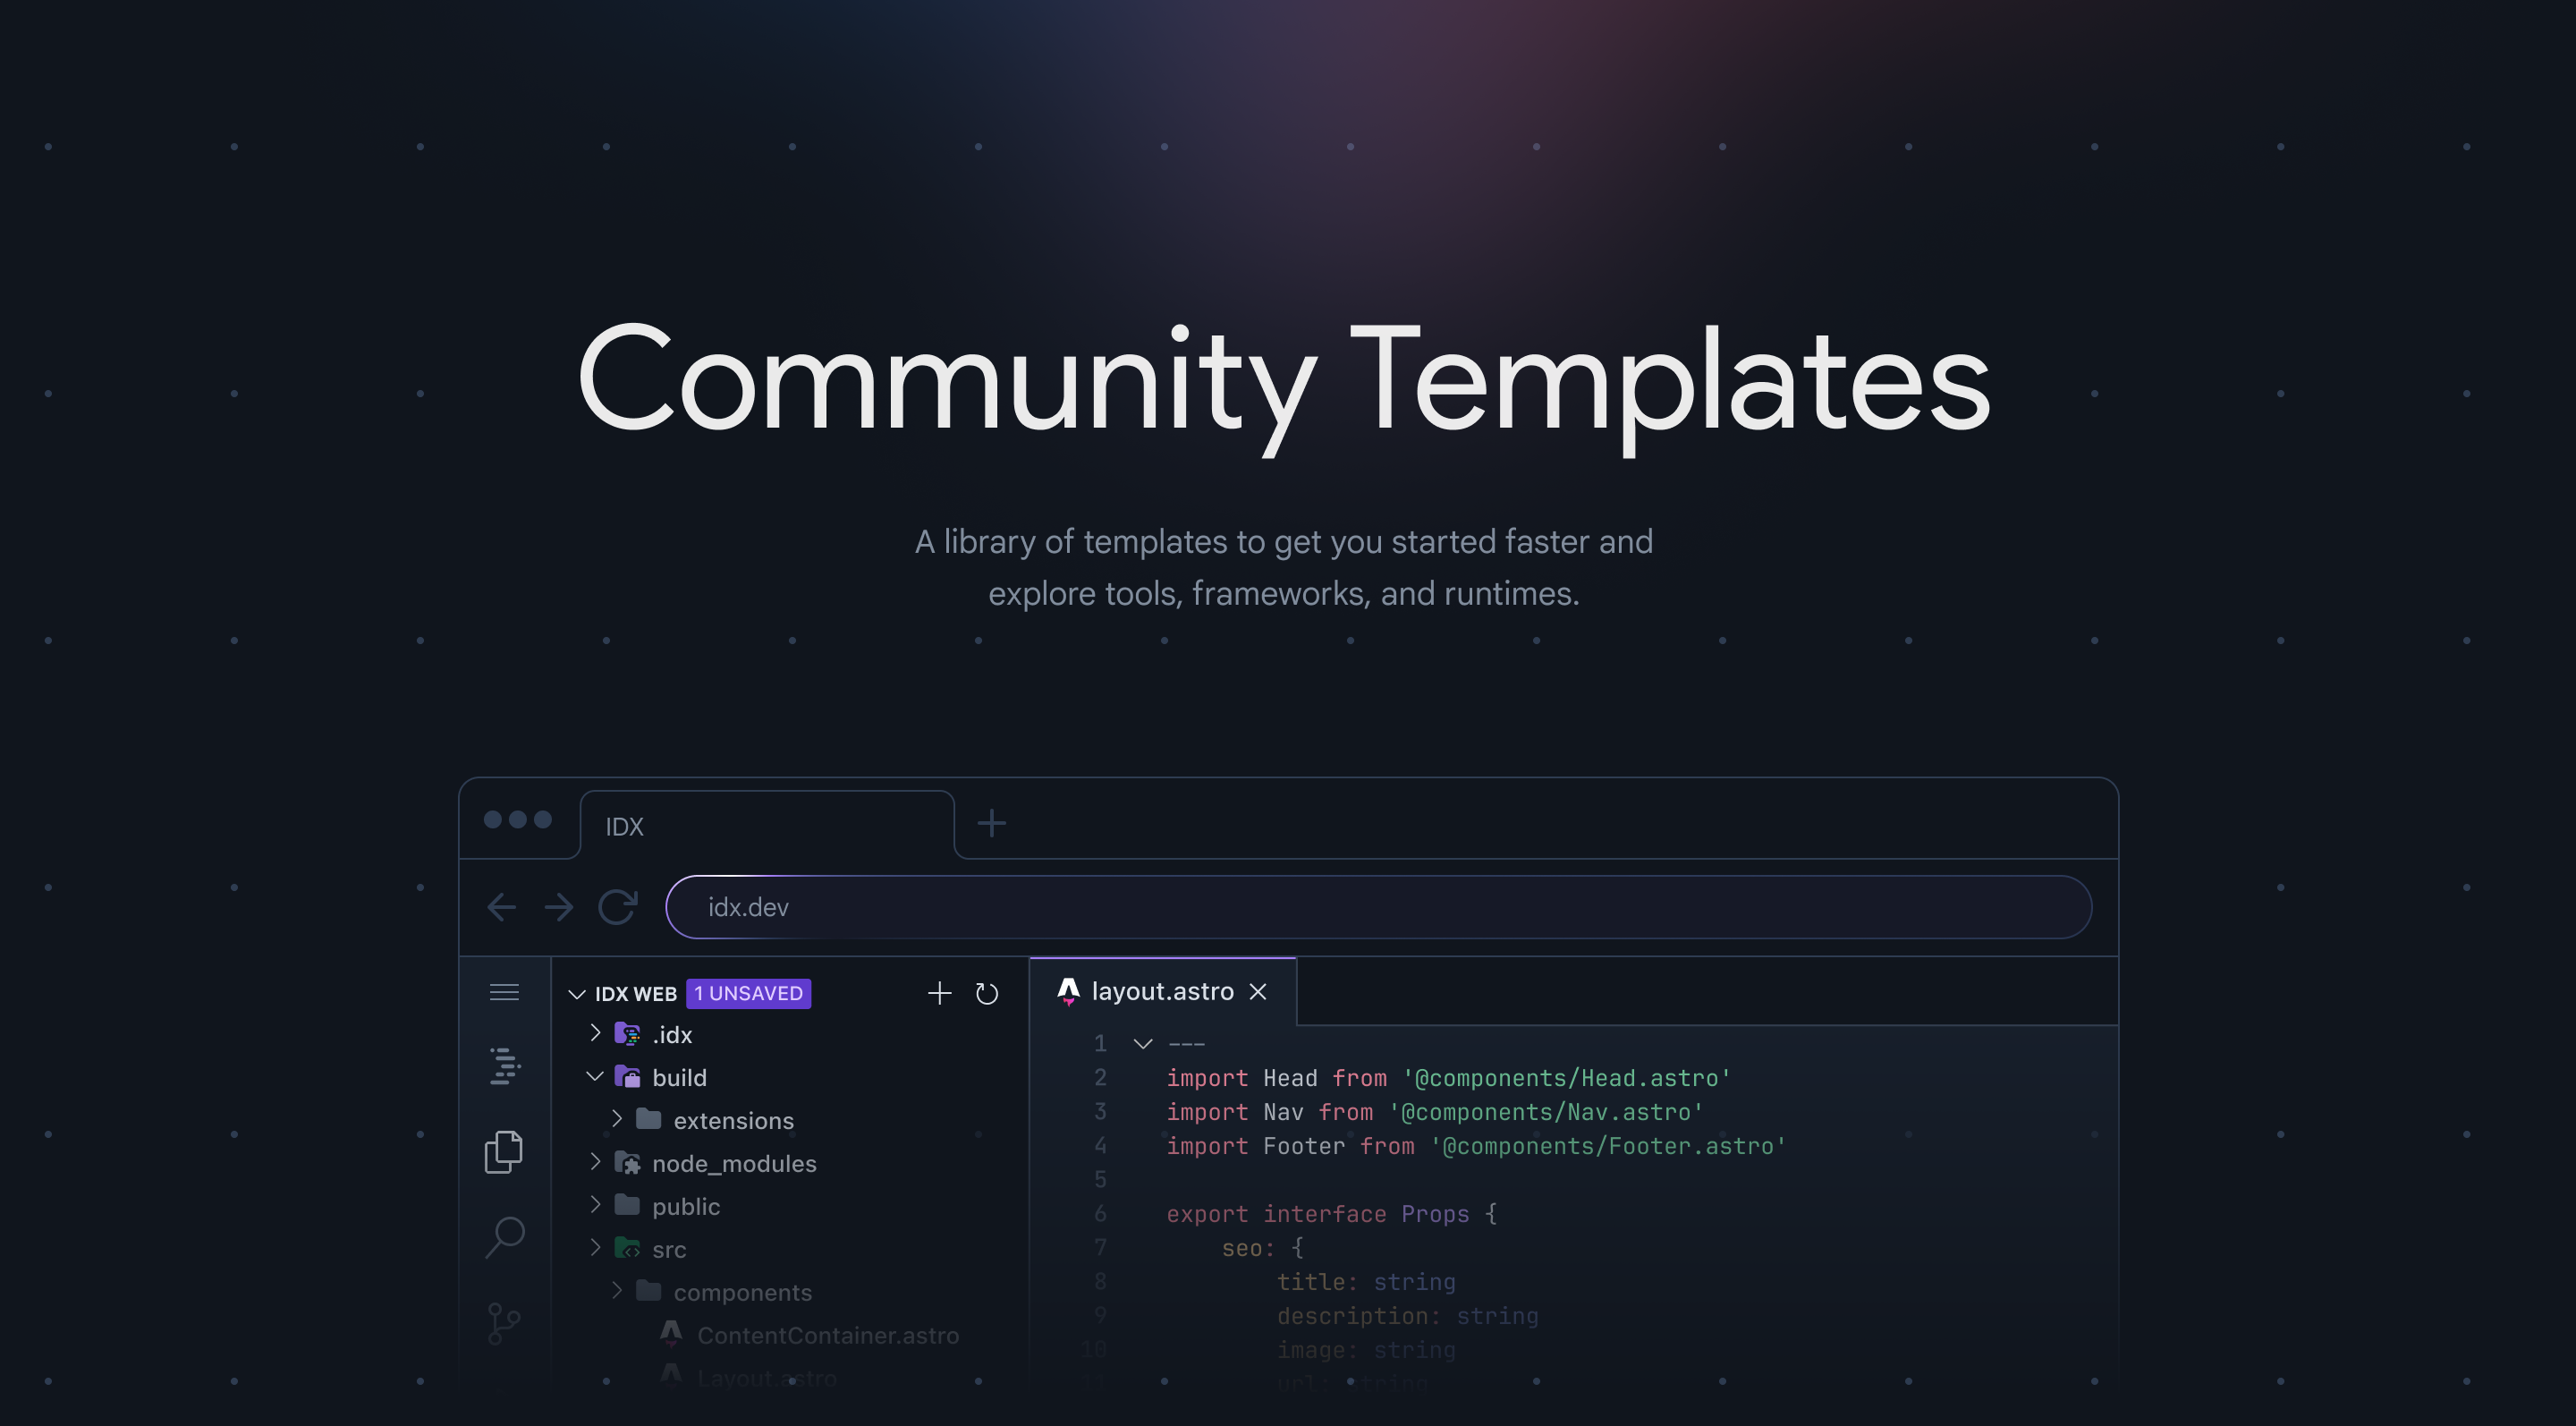
Task: Click the browser back arrow
Action: (501, 907)
